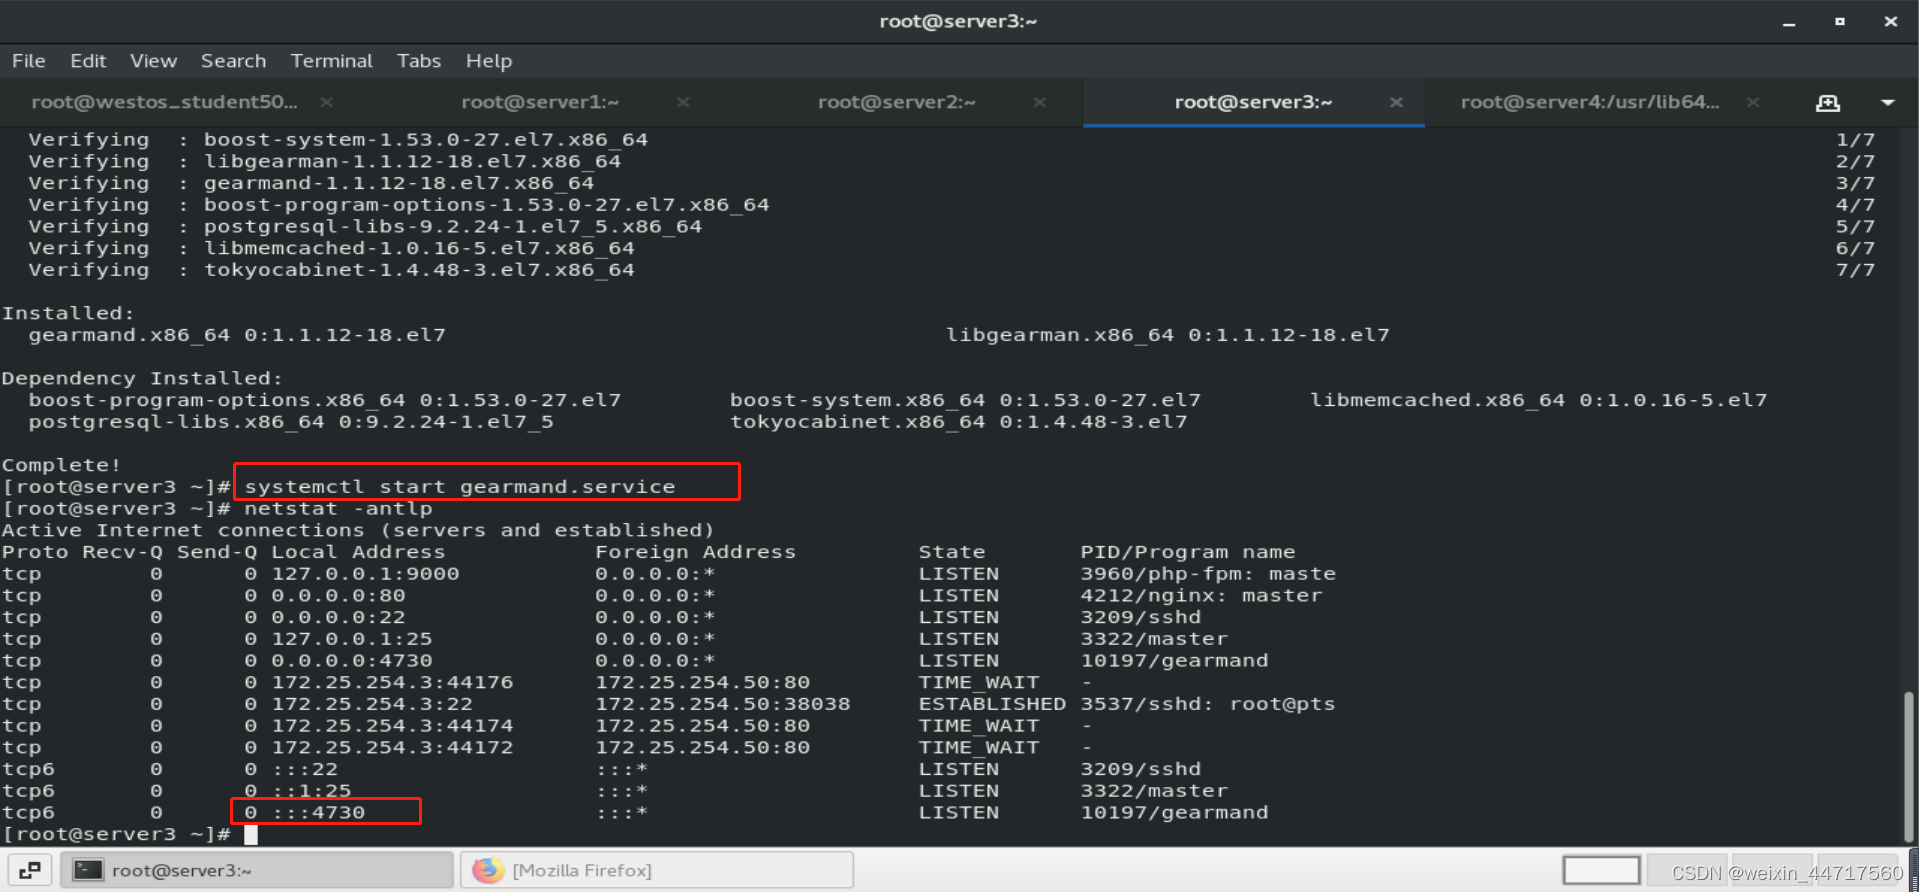Click the 'systemctl start gearmand.service' command text
The image size is (1919, 892).
click(460, 487)
